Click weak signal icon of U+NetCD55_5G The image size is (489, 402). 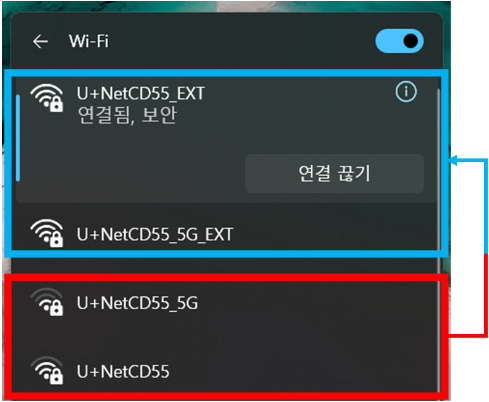(47, 302)
